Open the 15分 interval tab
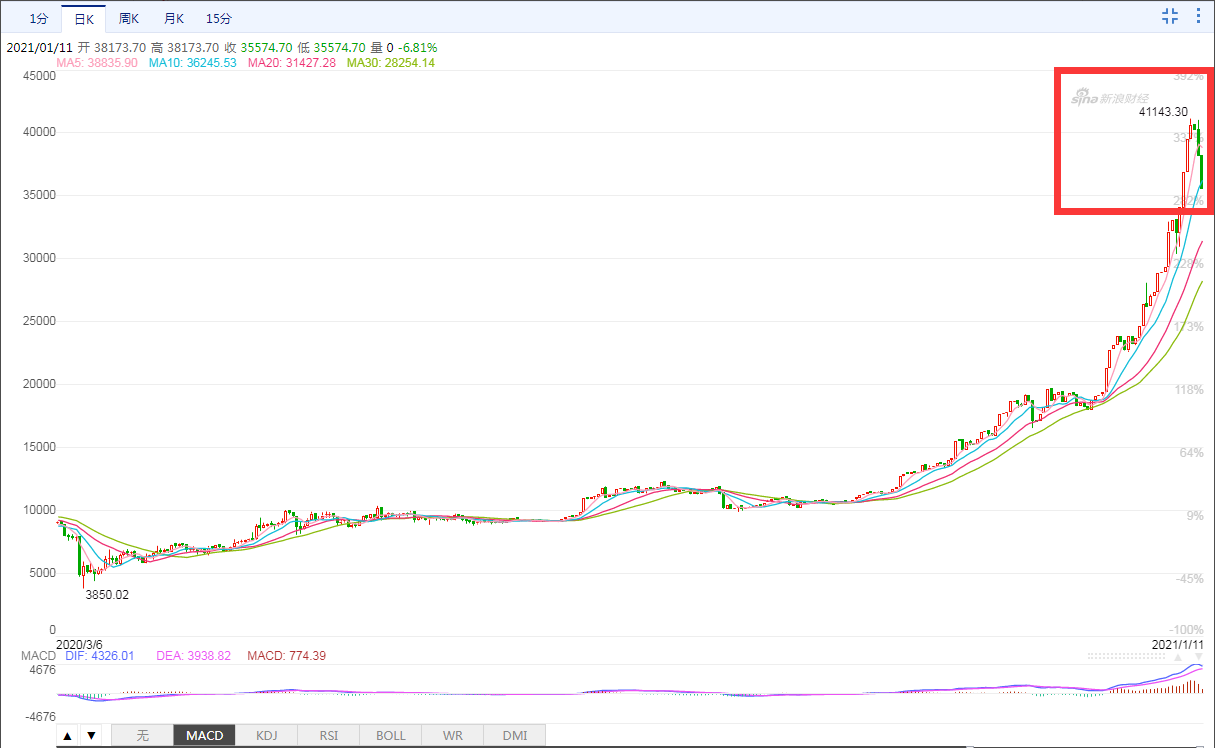1215x748 pixels. click(x=219, y=18)
